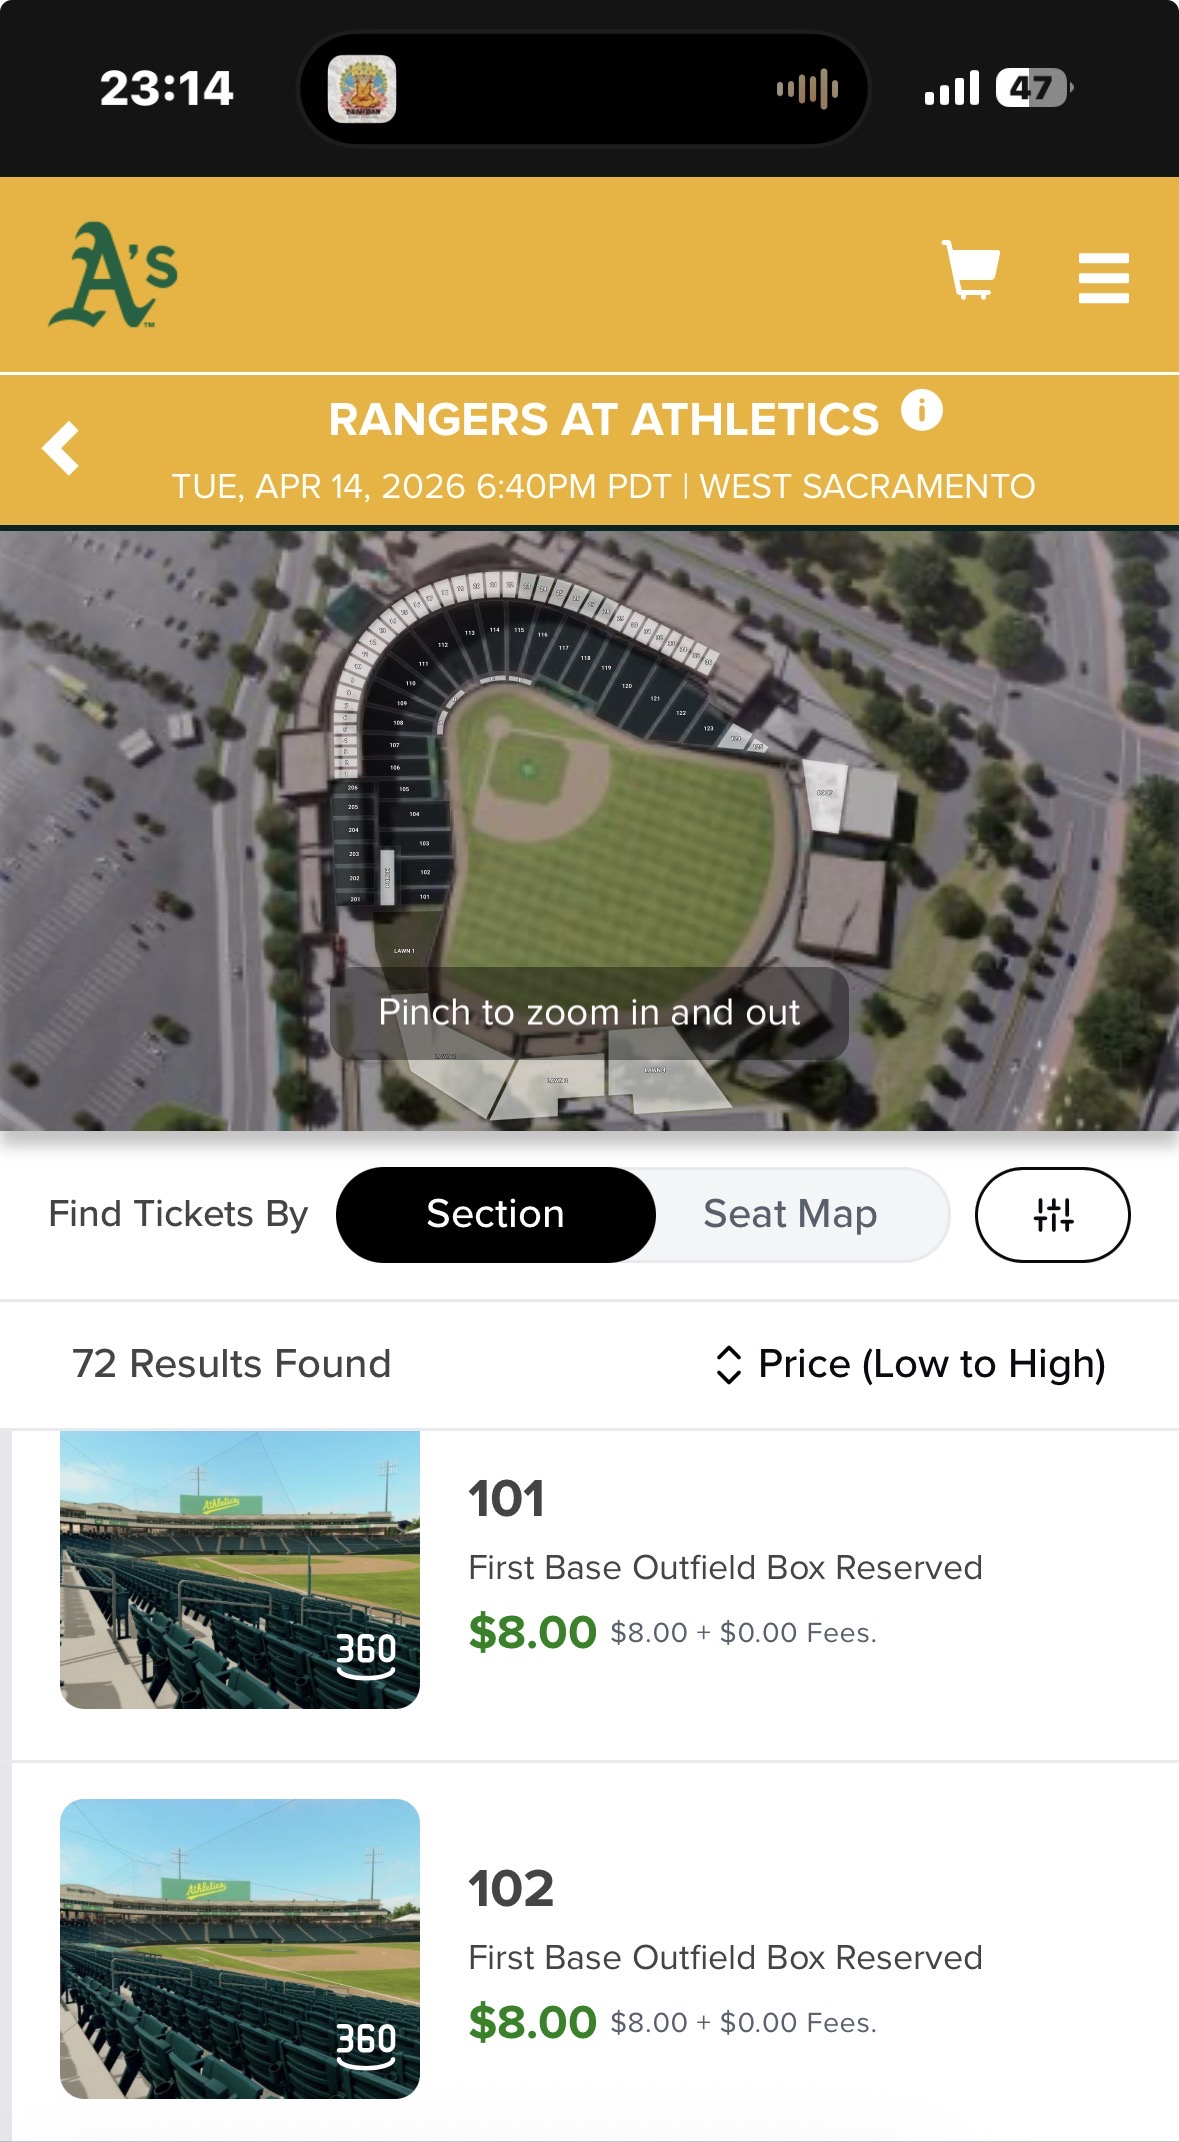
Task: Tap the event info icon
Action: click(921, 410)
